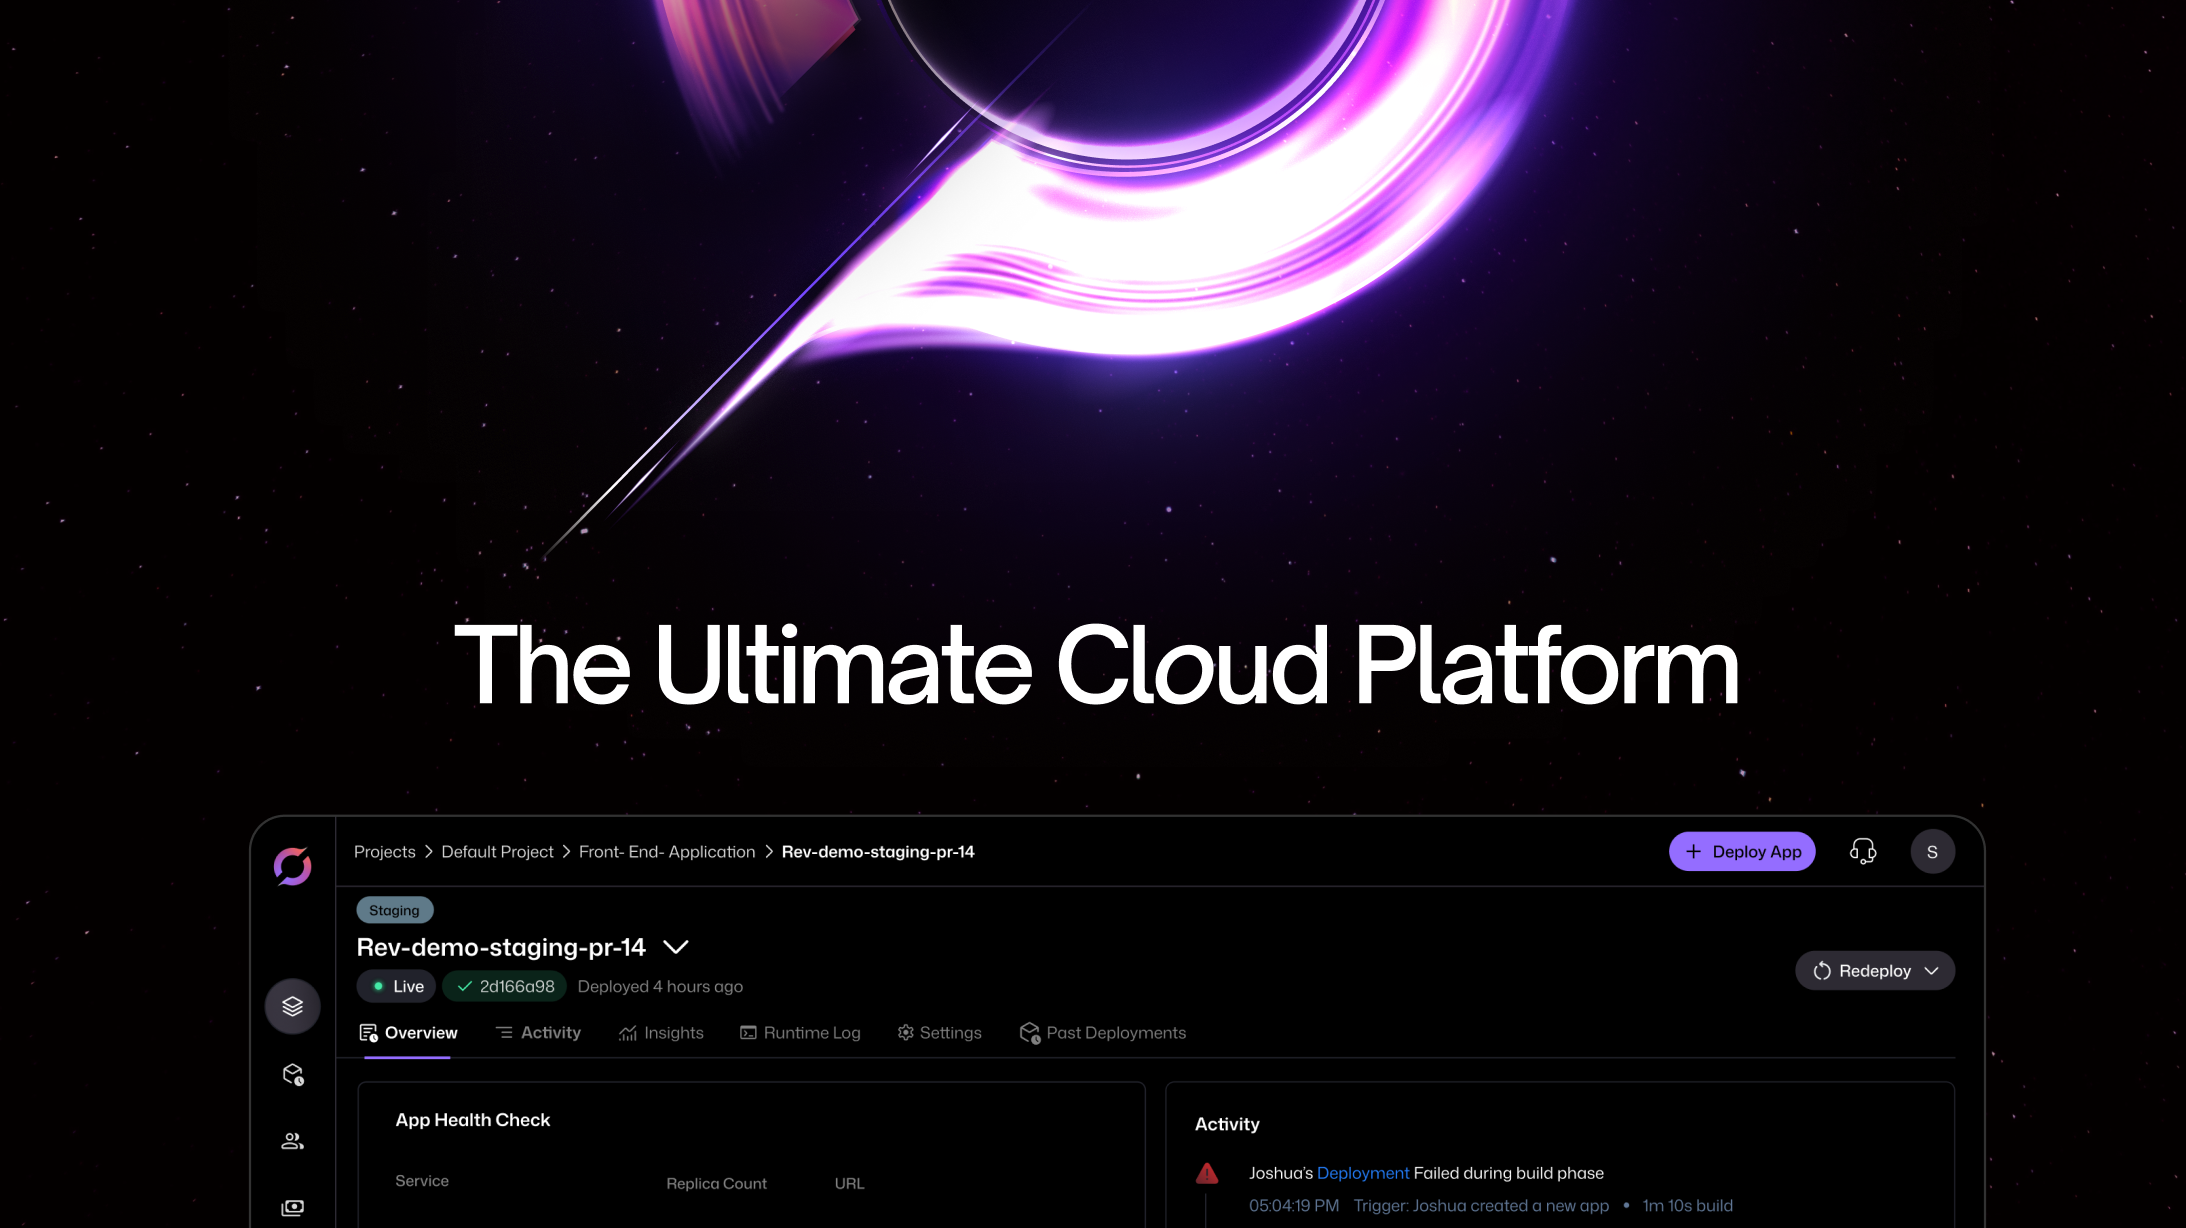The height and width of the screenshot is (1228, 2186).
Task: Open the deployments box sidebar icon
Action: click(x=292, y=1074)
